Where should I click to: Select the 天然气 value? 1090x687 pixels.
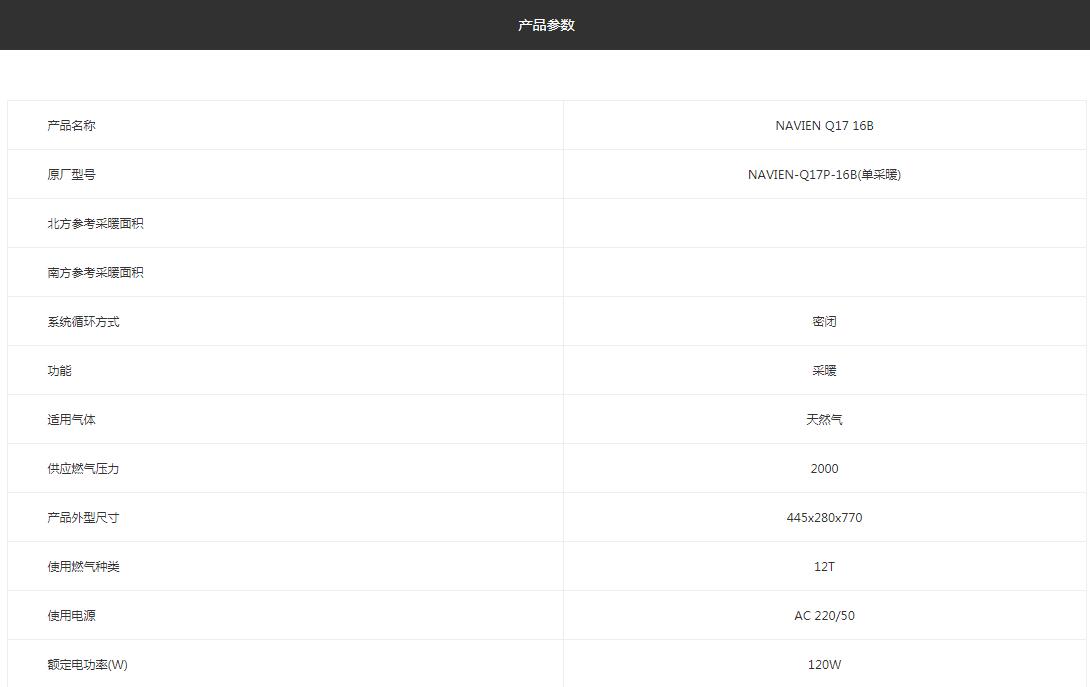point(824,420)
